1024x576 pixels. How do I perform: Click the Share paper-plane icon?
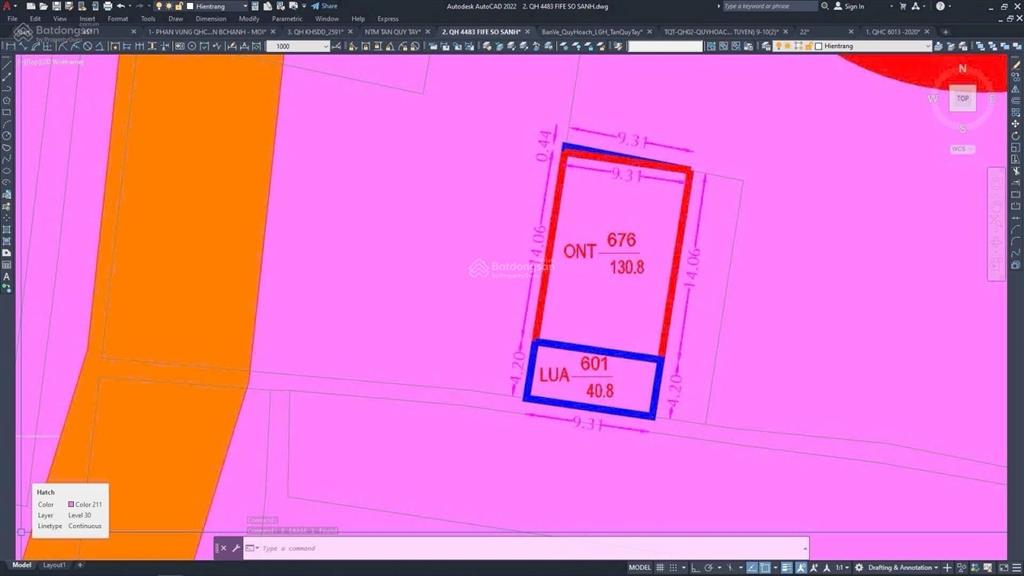pyautogui.click(x=315, y=6)
